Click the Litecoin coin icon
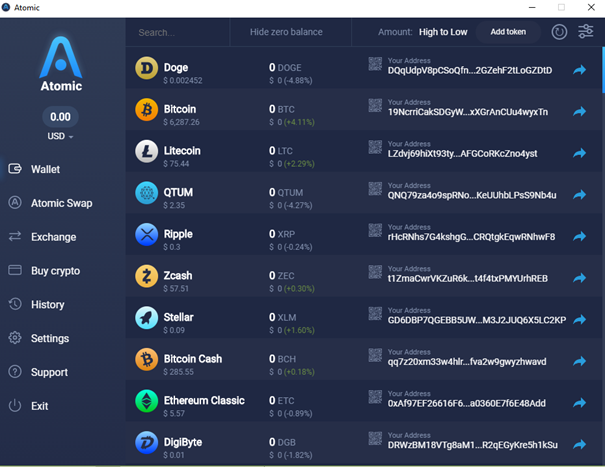605x467 pixels. pos(146,151)
